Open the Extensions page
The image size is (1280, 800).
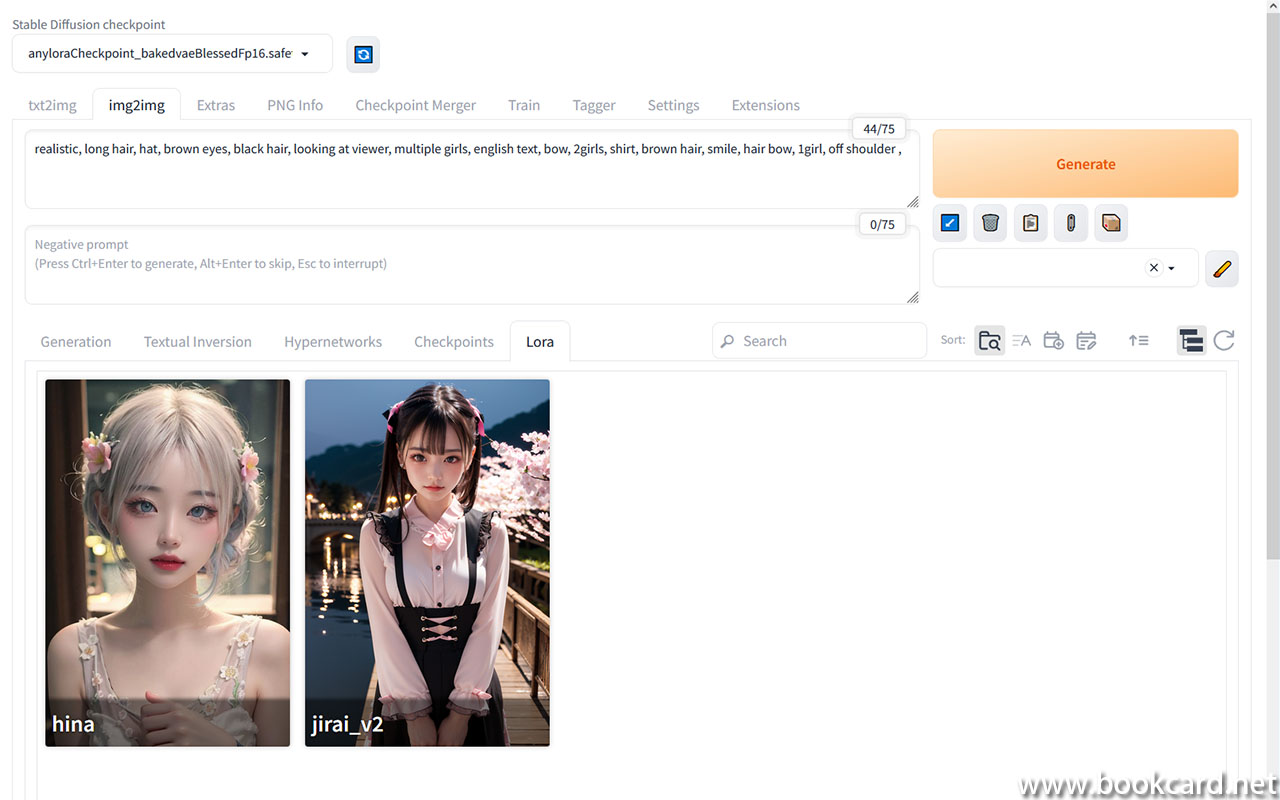point(765,104)
